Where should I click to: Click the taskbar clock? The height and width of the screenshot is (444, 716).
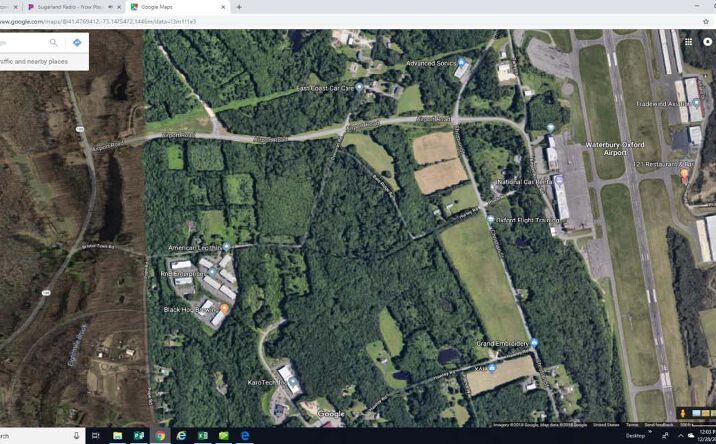707,435
